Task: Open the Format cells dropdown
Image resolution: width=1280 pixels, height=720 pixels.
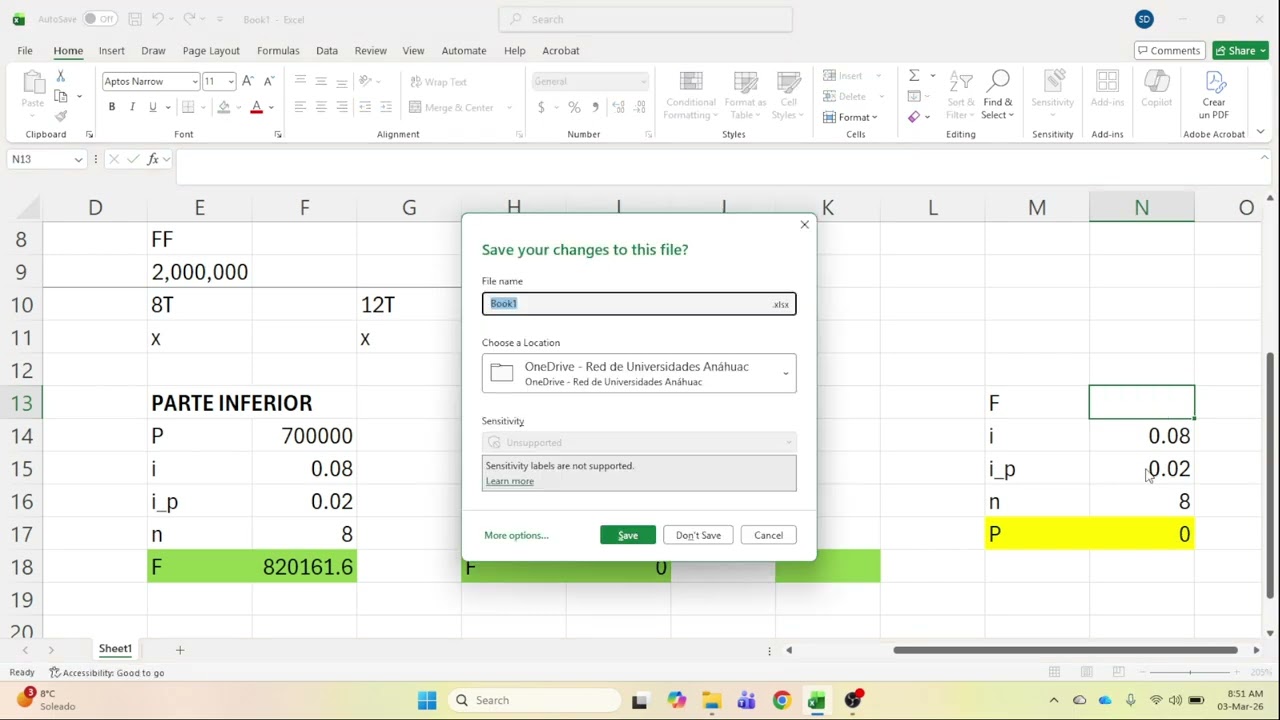Action: pos(851,117)
